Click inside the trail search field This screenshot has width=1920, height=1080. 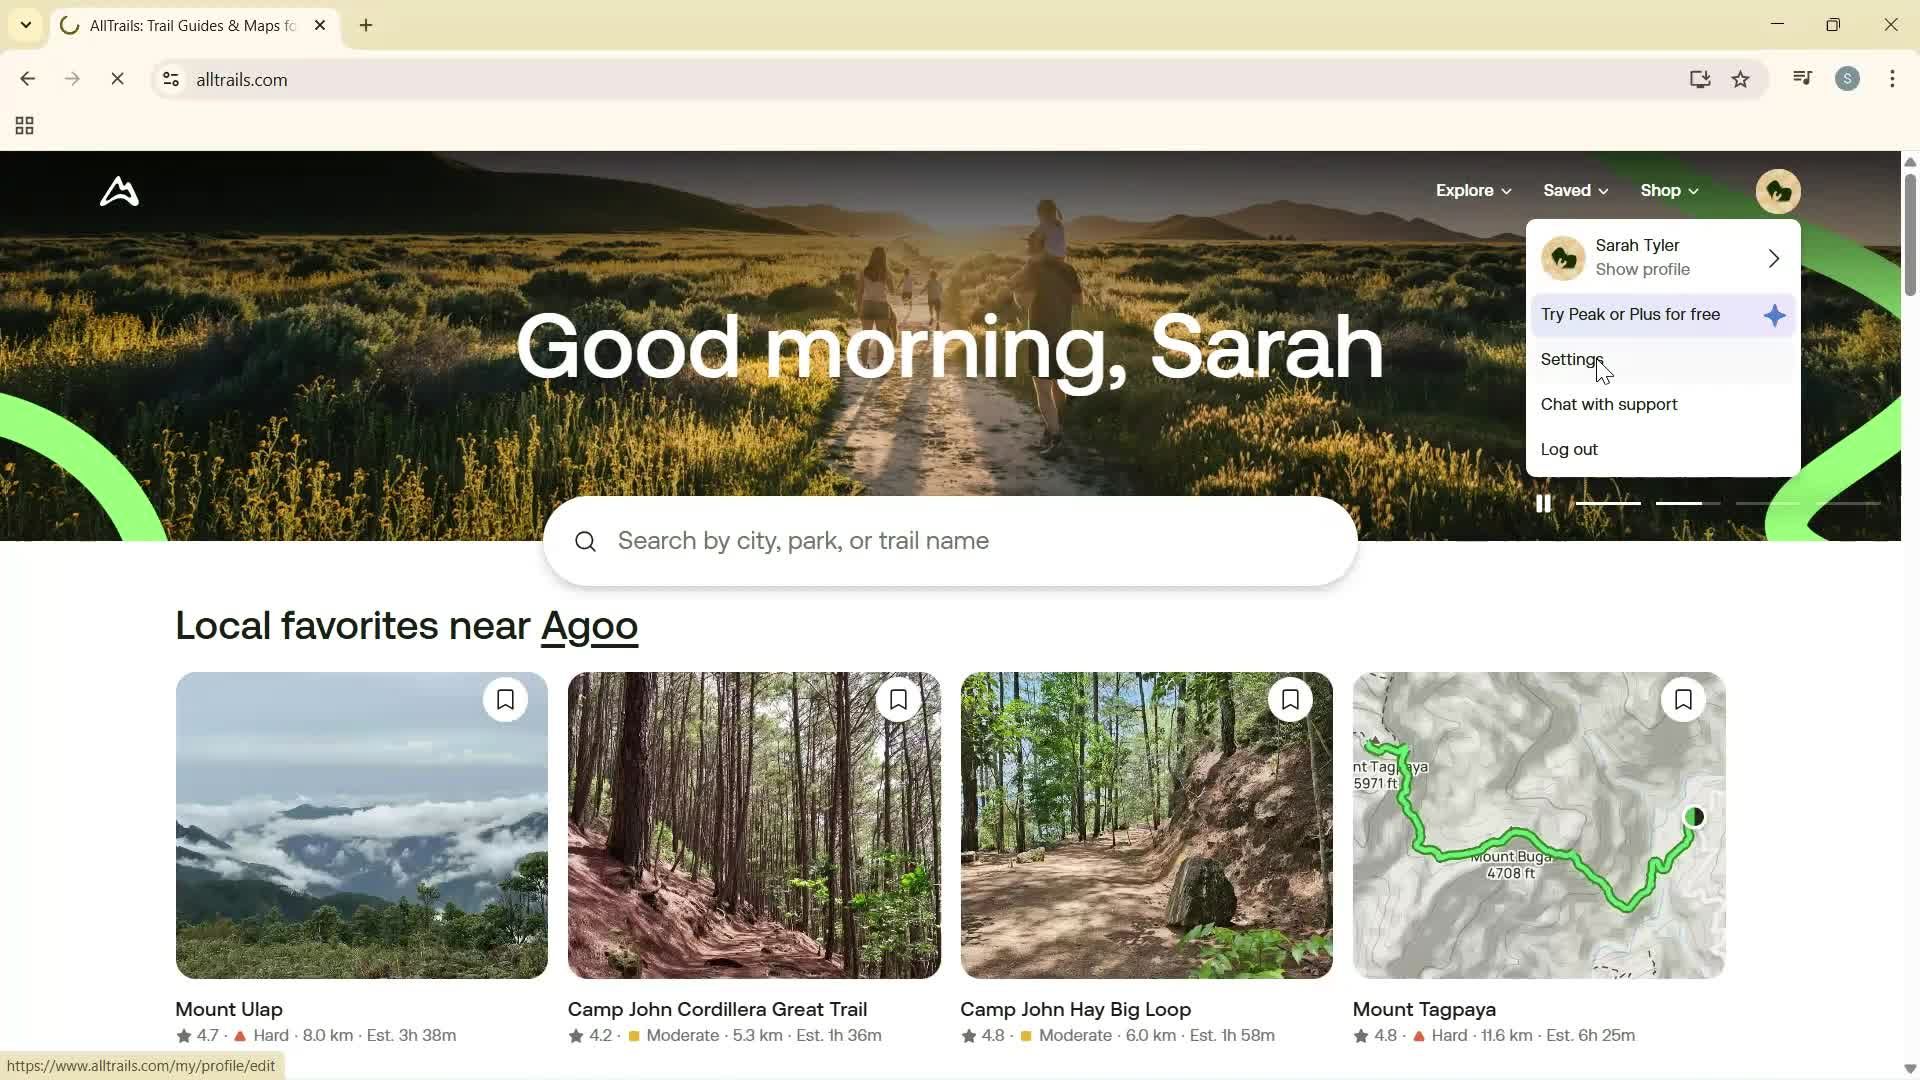coord(900,540)
